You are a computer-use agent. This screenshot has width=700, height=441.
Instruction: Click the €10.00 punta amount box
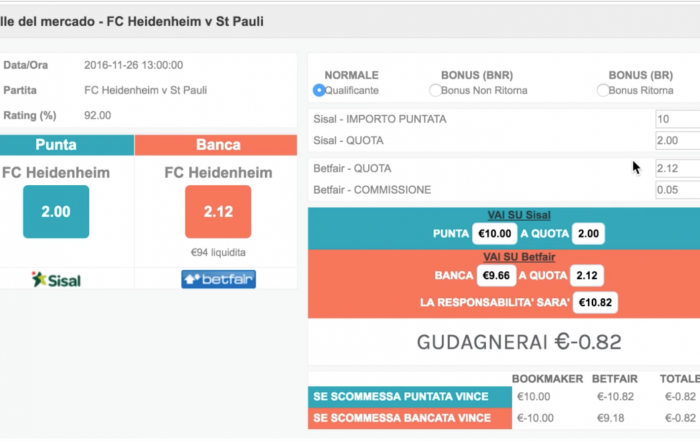click(495, 233)
